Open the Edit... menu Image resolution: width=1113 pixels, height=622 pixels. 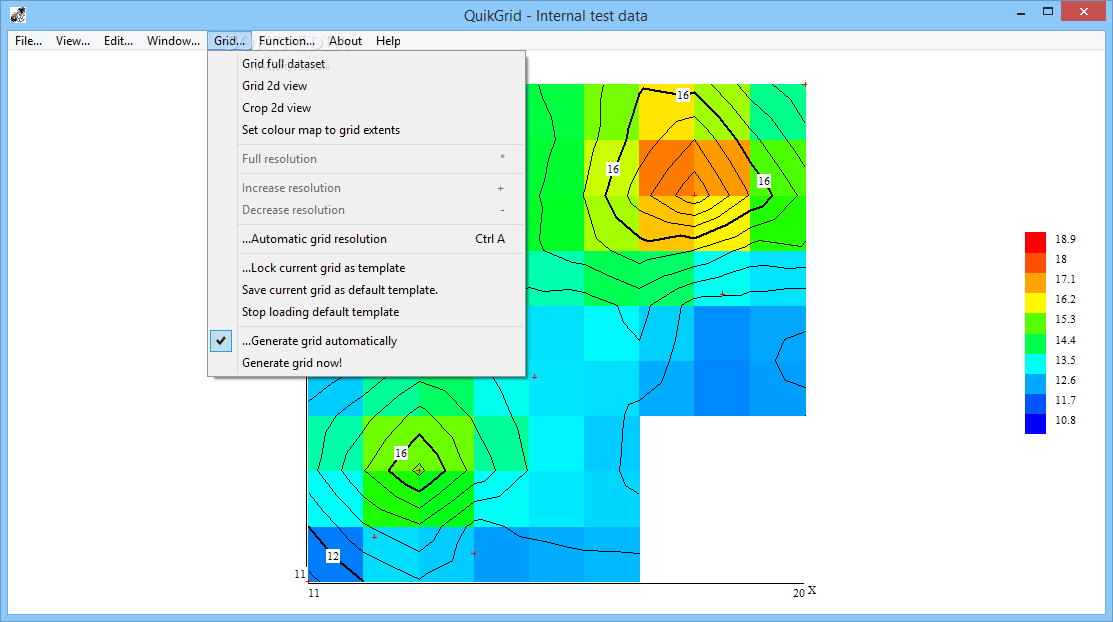(x=118, y=41)
